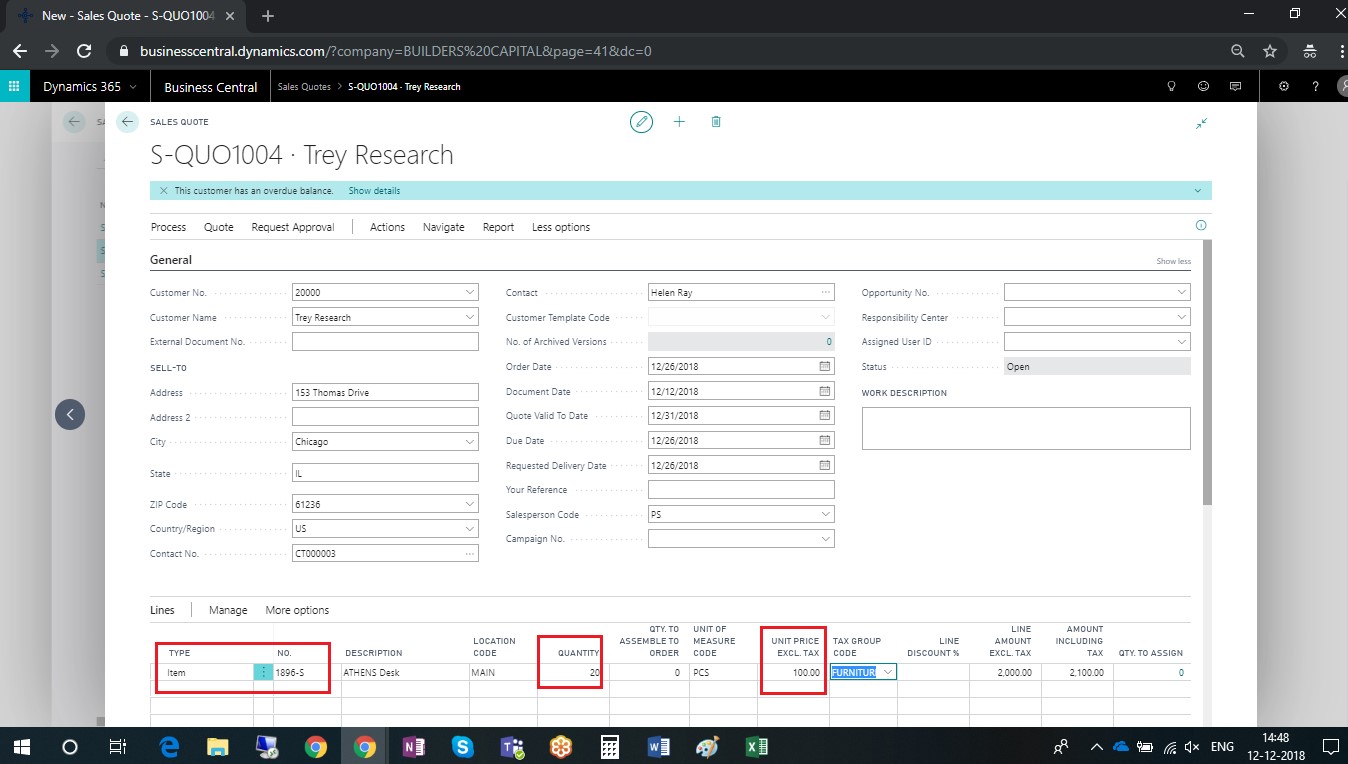Screen dimensions: 1348x764
Task: Click Less options in the action bar
Action: [x=561, y=227]
